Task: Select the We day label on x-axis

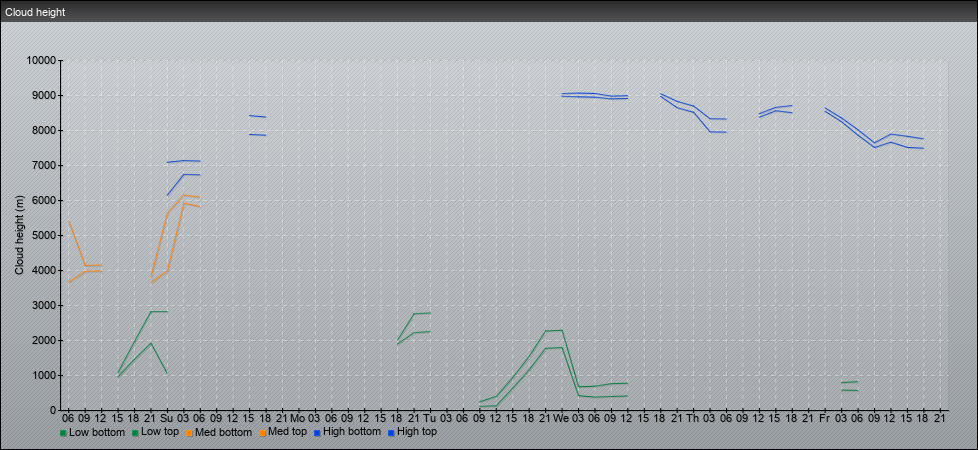Action: click(561, 418)
